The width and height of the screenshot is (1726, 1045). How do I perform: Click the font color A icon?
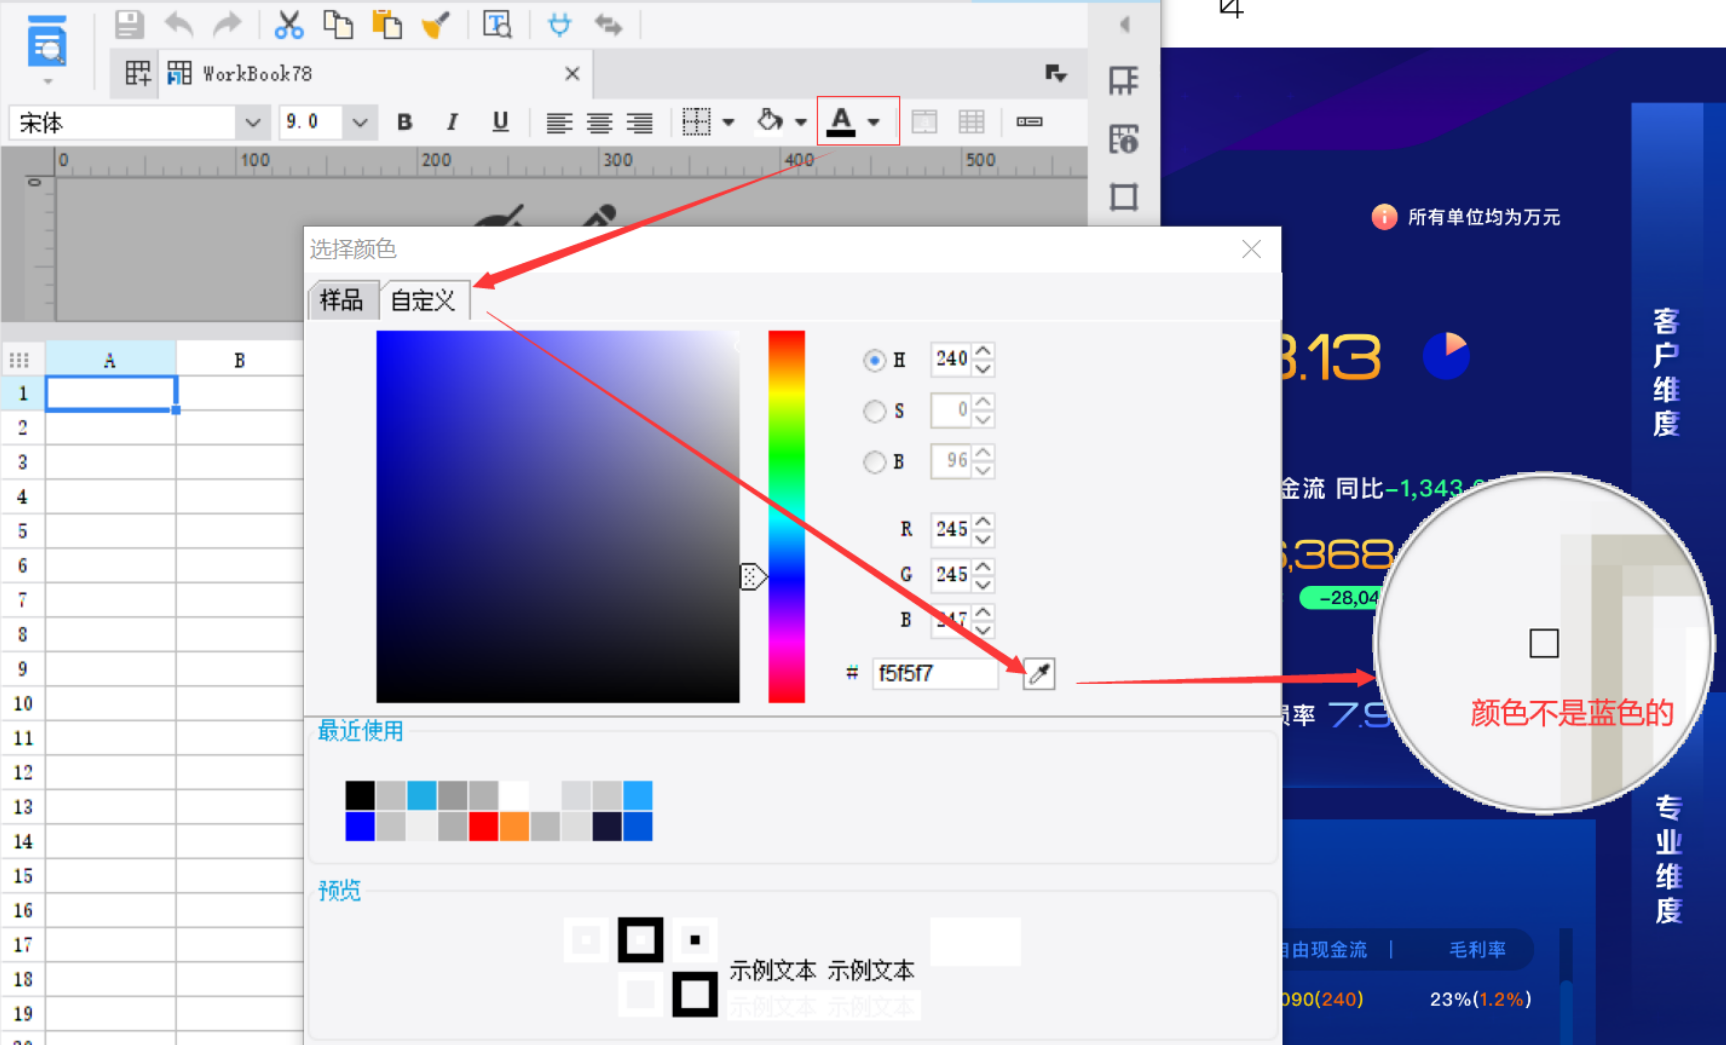point(841,121)
